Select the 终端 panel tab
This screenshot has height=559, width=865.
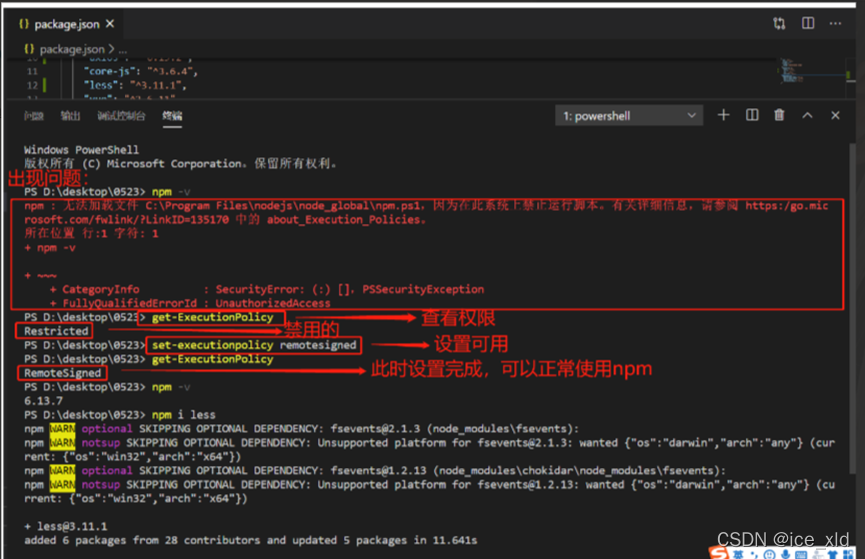(172, 116)
